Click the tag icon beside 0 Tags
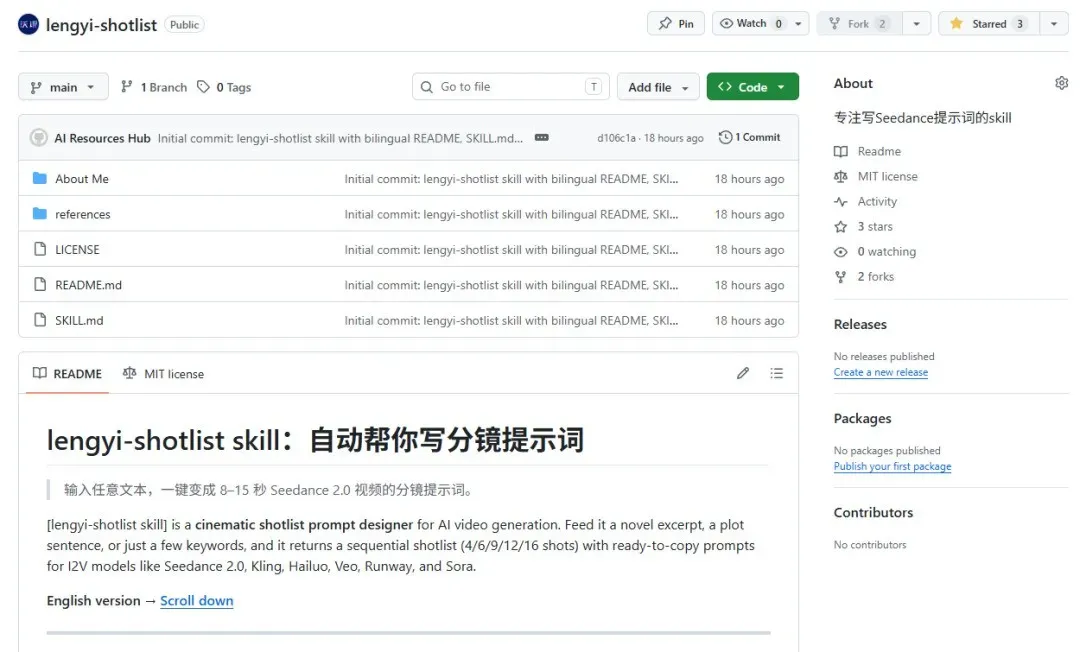 [x=203, y=87]
